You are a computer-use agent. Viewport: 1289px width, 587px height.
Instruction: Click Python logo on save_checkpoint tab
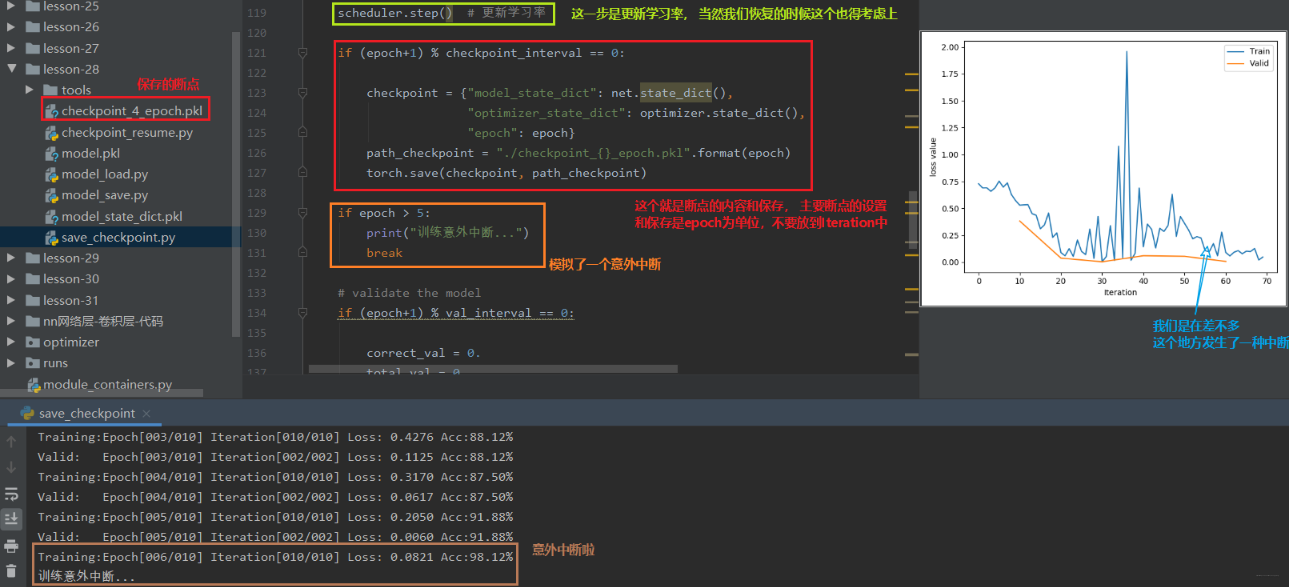click(27, 413)
